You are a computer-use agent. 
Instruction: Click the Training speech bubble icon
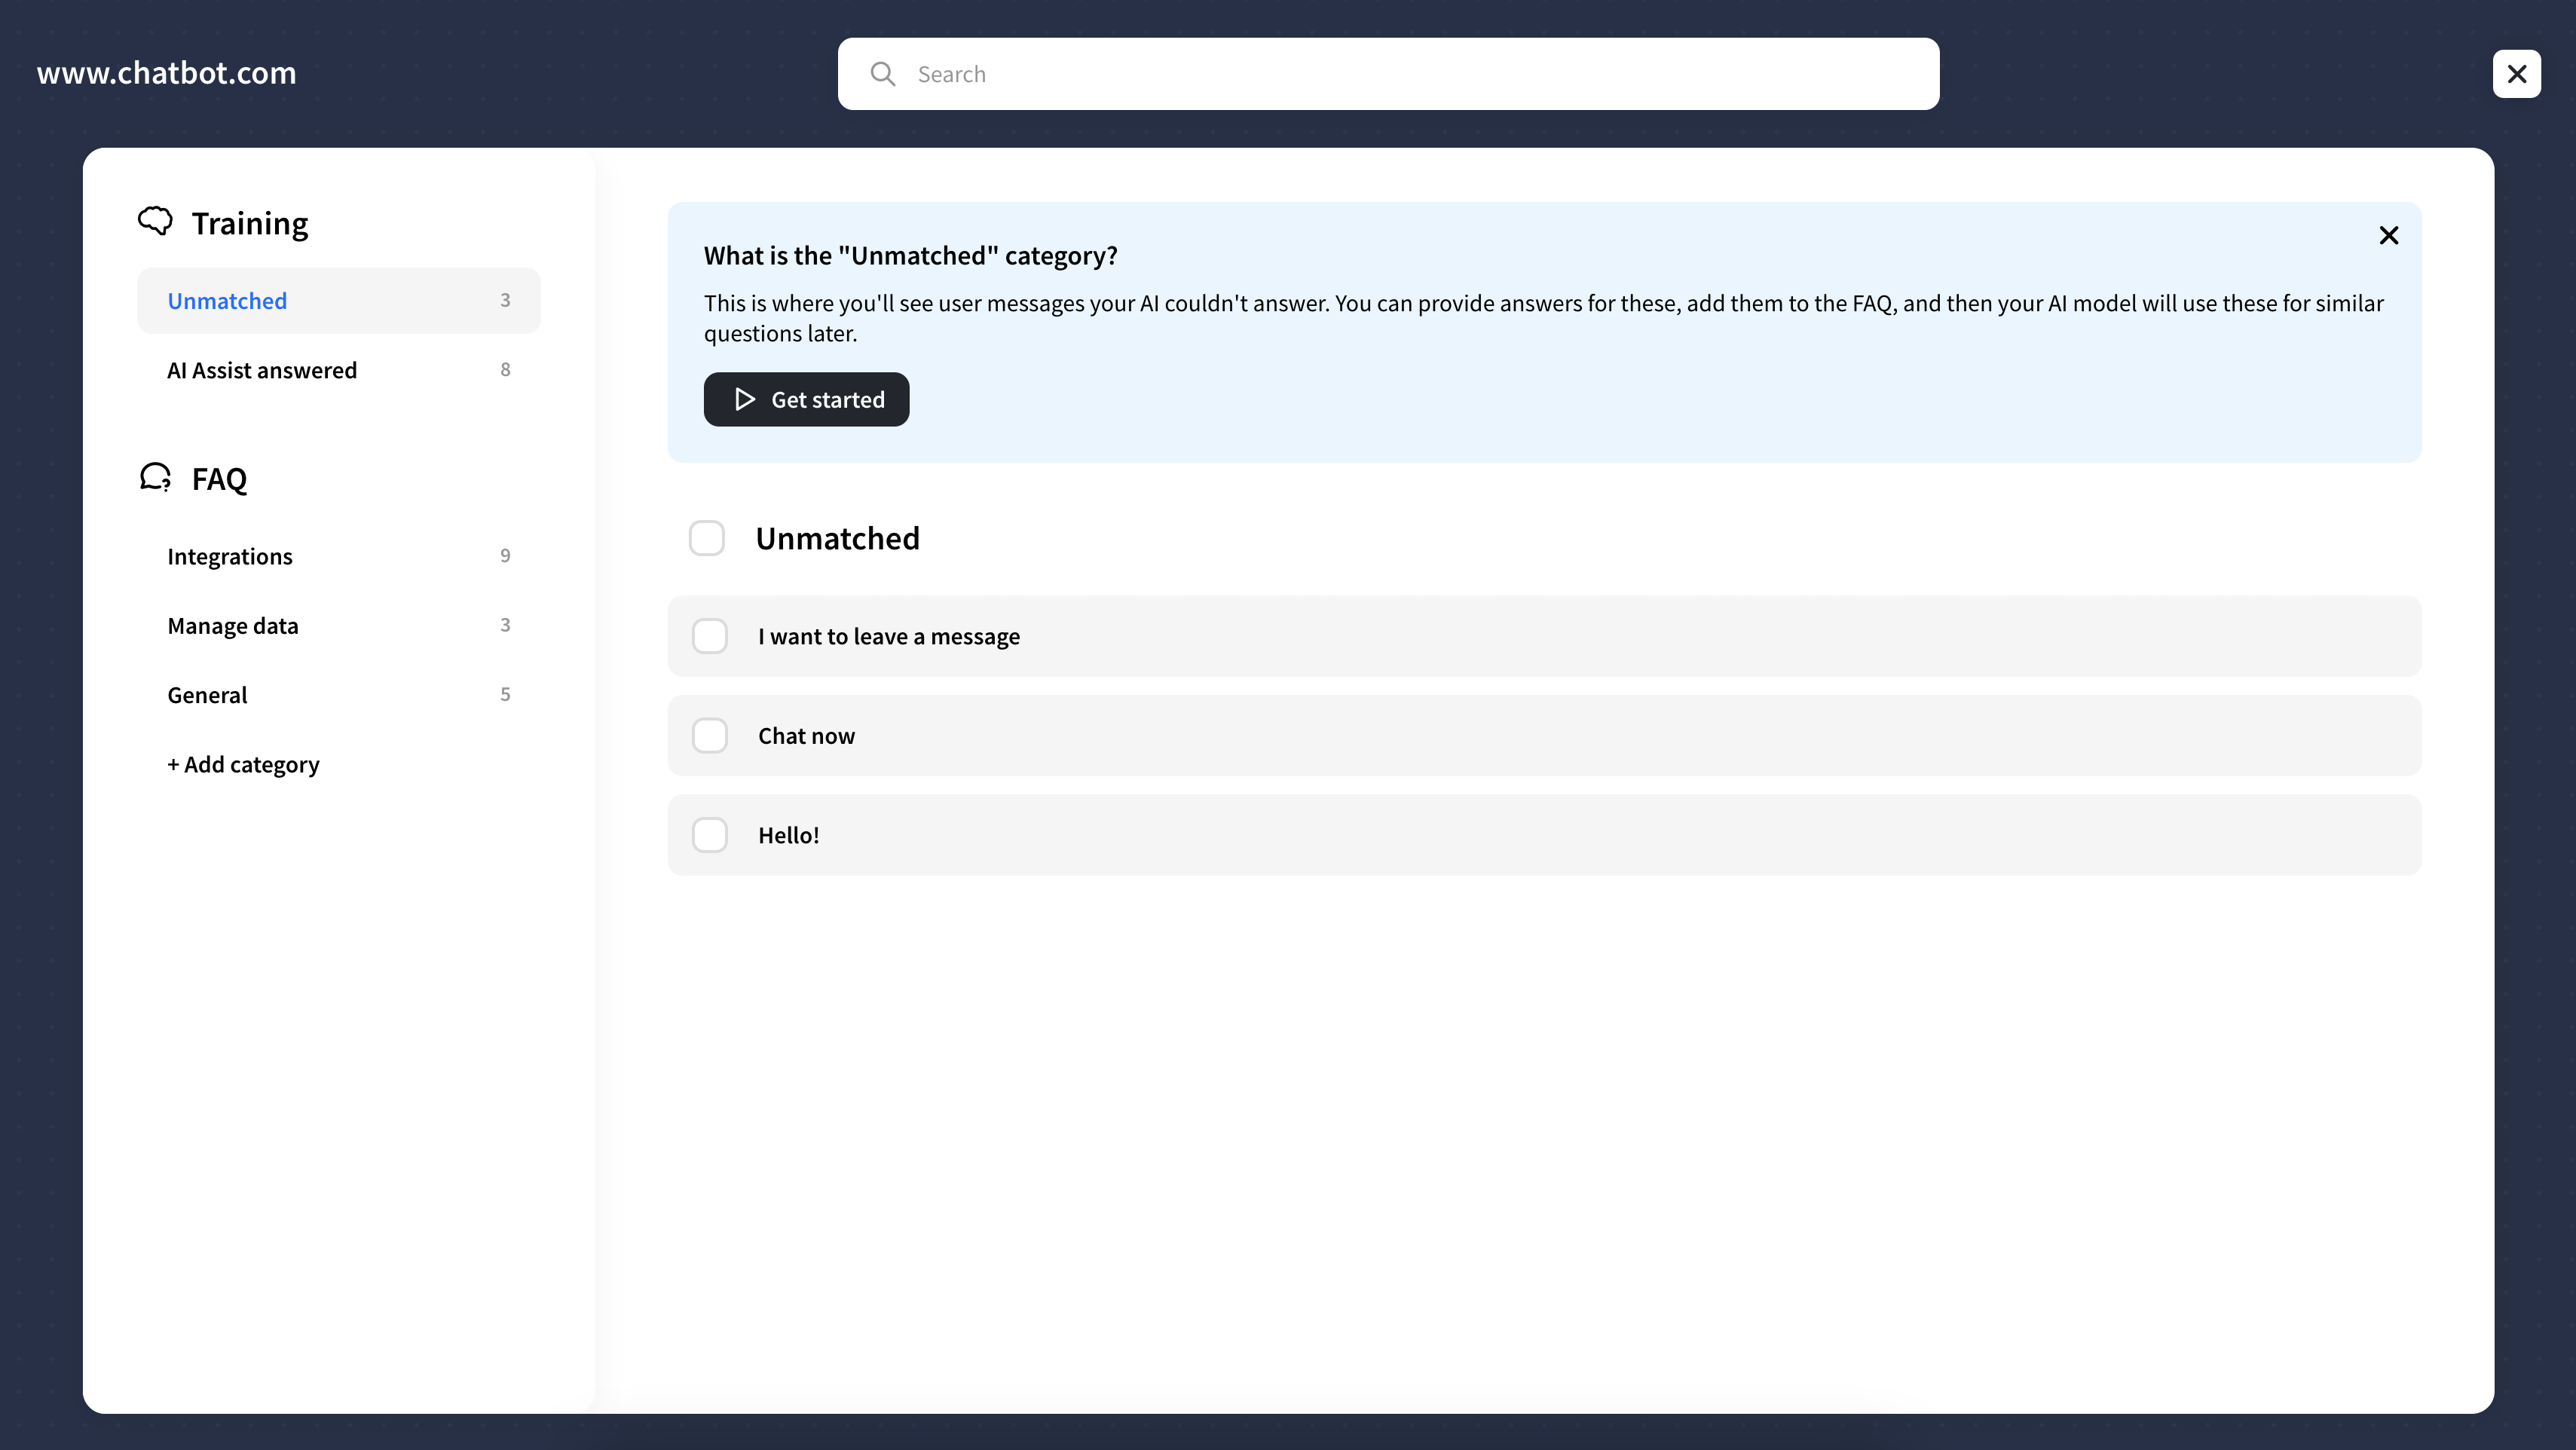click(x=155, y=221)
